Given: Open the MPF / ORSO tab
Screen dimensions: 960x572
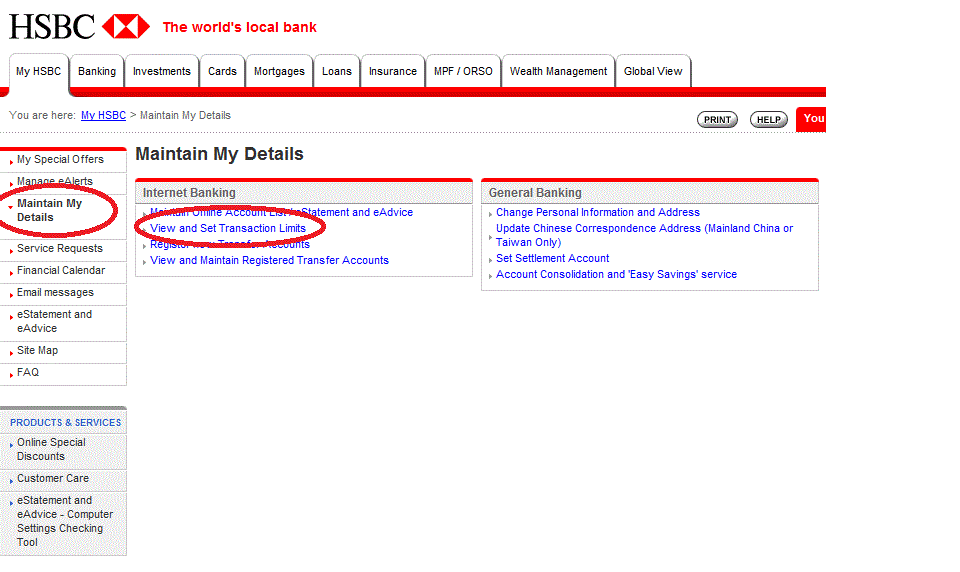Looking at the screenshot, I should [463, 72].
